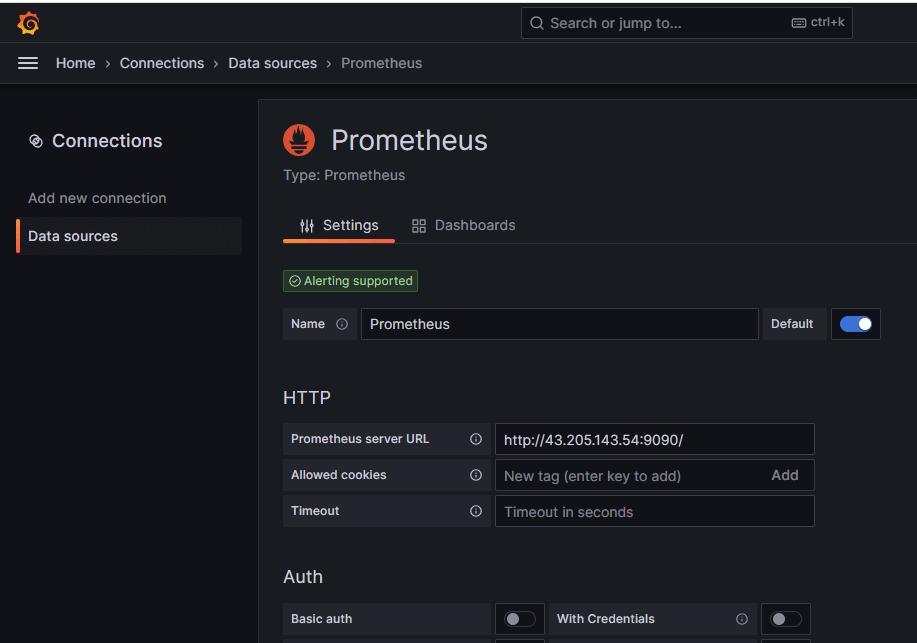Go to Data sources breadcrumb
Image resolution: width=917 pixels, height=643 pixels.
[x=273, y=63]
